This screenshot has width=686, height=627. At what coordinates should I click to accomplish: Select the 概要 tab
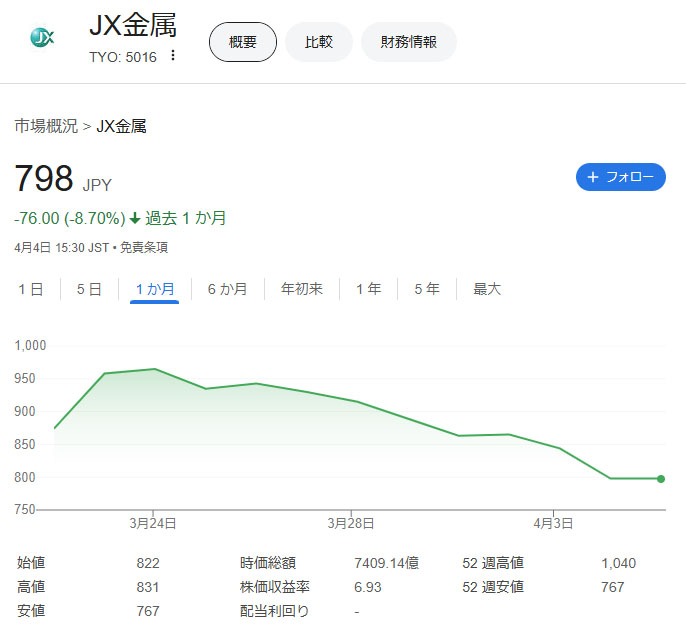point(242,42)
